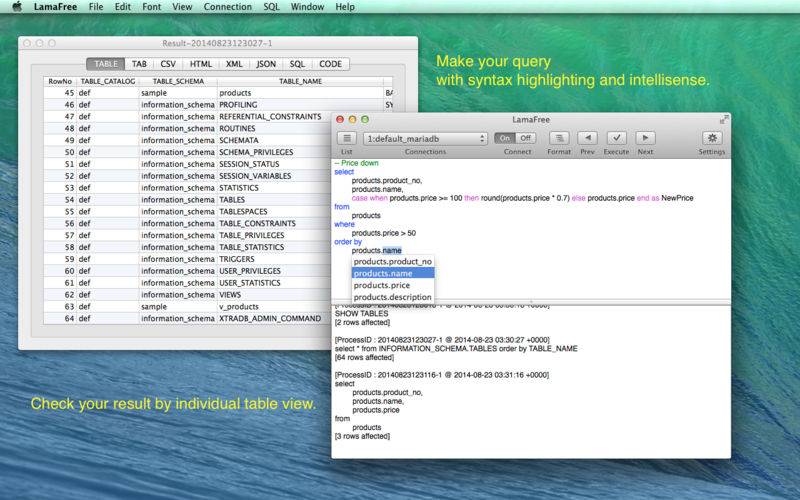
Task: Execute the query with the checkmark button
Action: (x=616, y=138)
